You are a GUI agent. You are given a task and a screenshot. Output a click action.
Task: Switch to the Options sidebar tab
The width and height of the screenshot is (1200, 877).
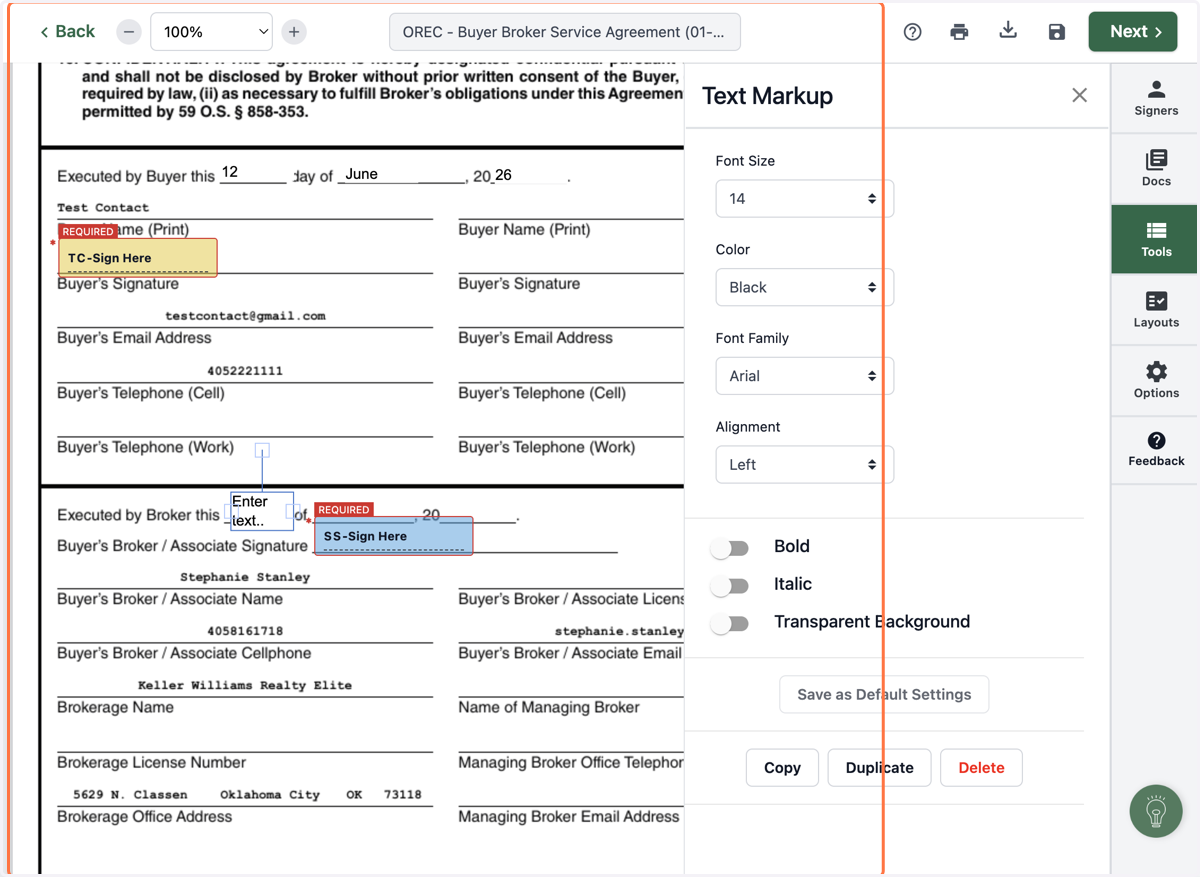click(x=1156, y=380)
